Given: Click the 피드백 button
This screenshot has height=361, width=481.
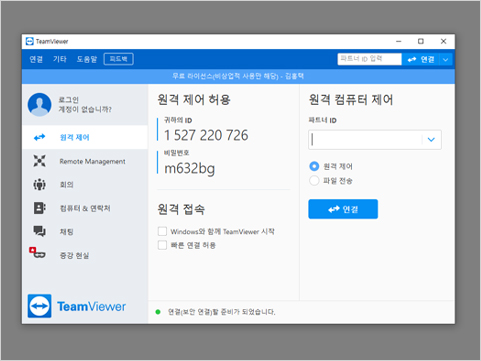Looking at the screenshot, I should [118, 59].
